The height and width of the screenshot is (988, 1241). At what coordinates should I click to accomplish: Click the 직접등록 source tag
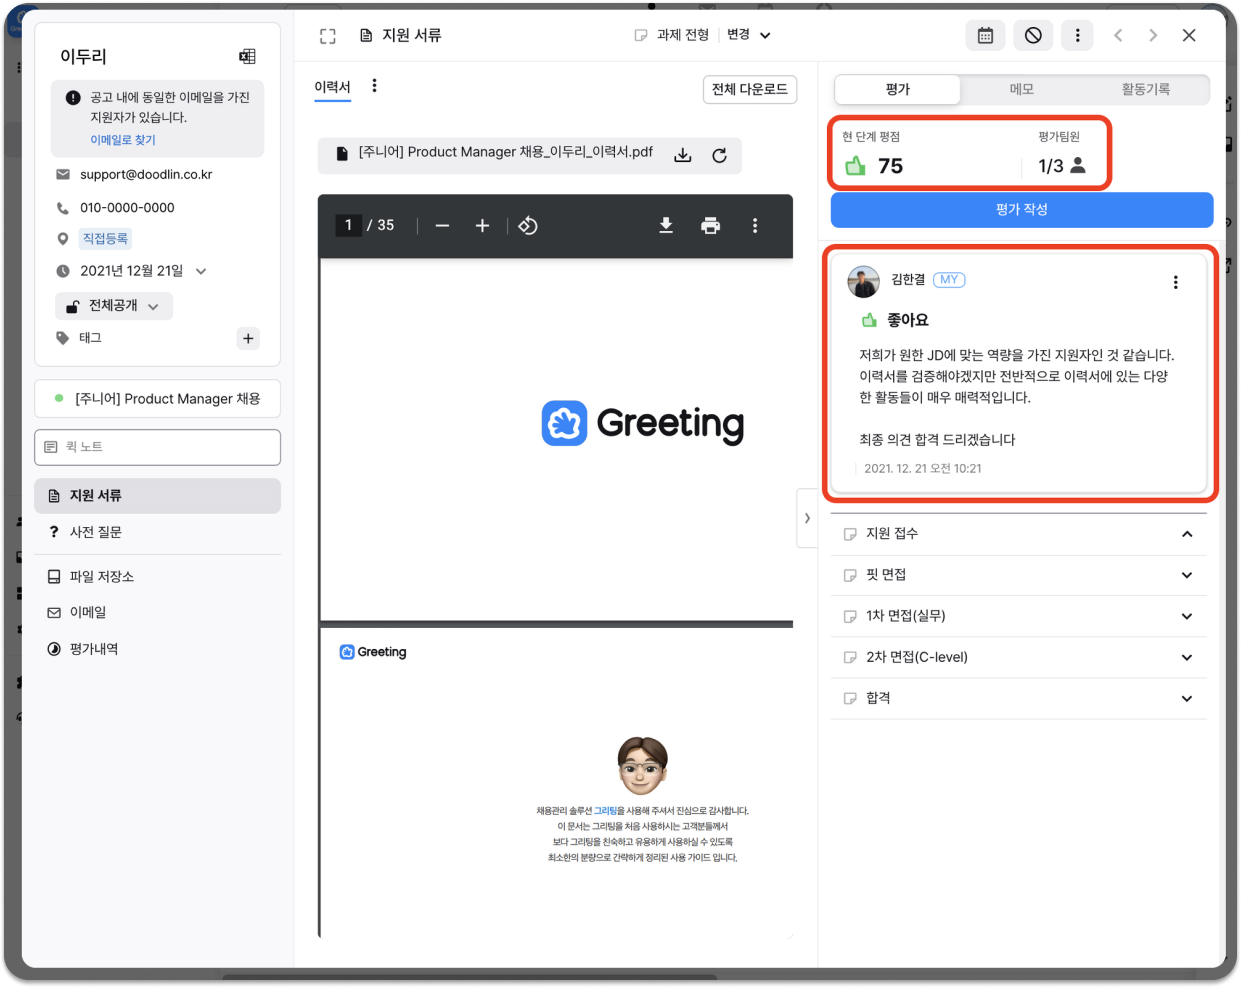click(x=105, y=239)
